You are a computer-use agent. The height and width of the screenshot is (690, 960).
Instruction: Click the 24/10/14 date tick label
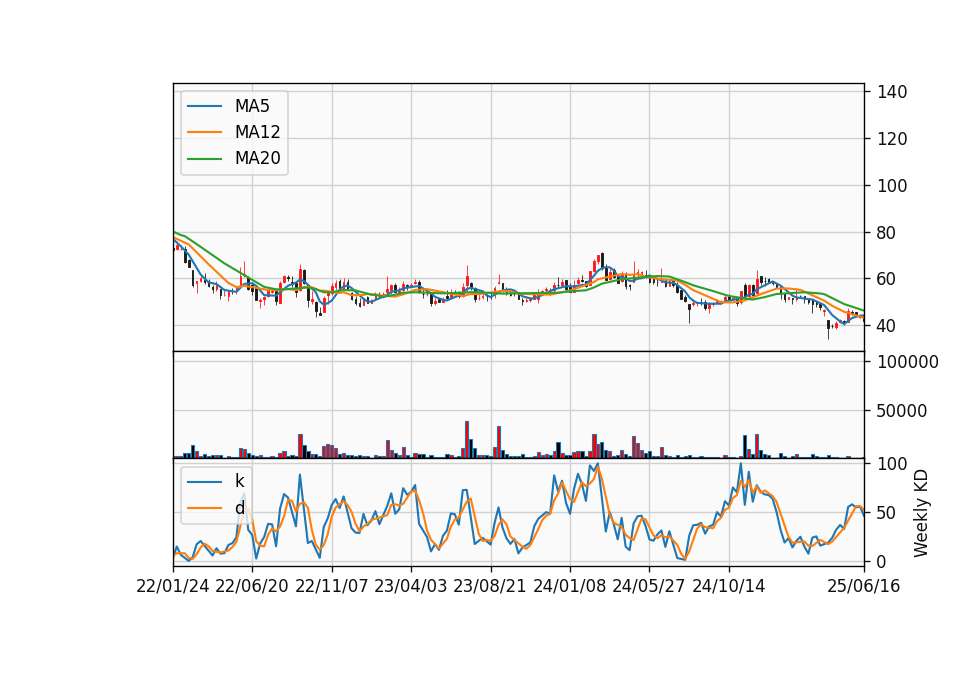(729, 586)
